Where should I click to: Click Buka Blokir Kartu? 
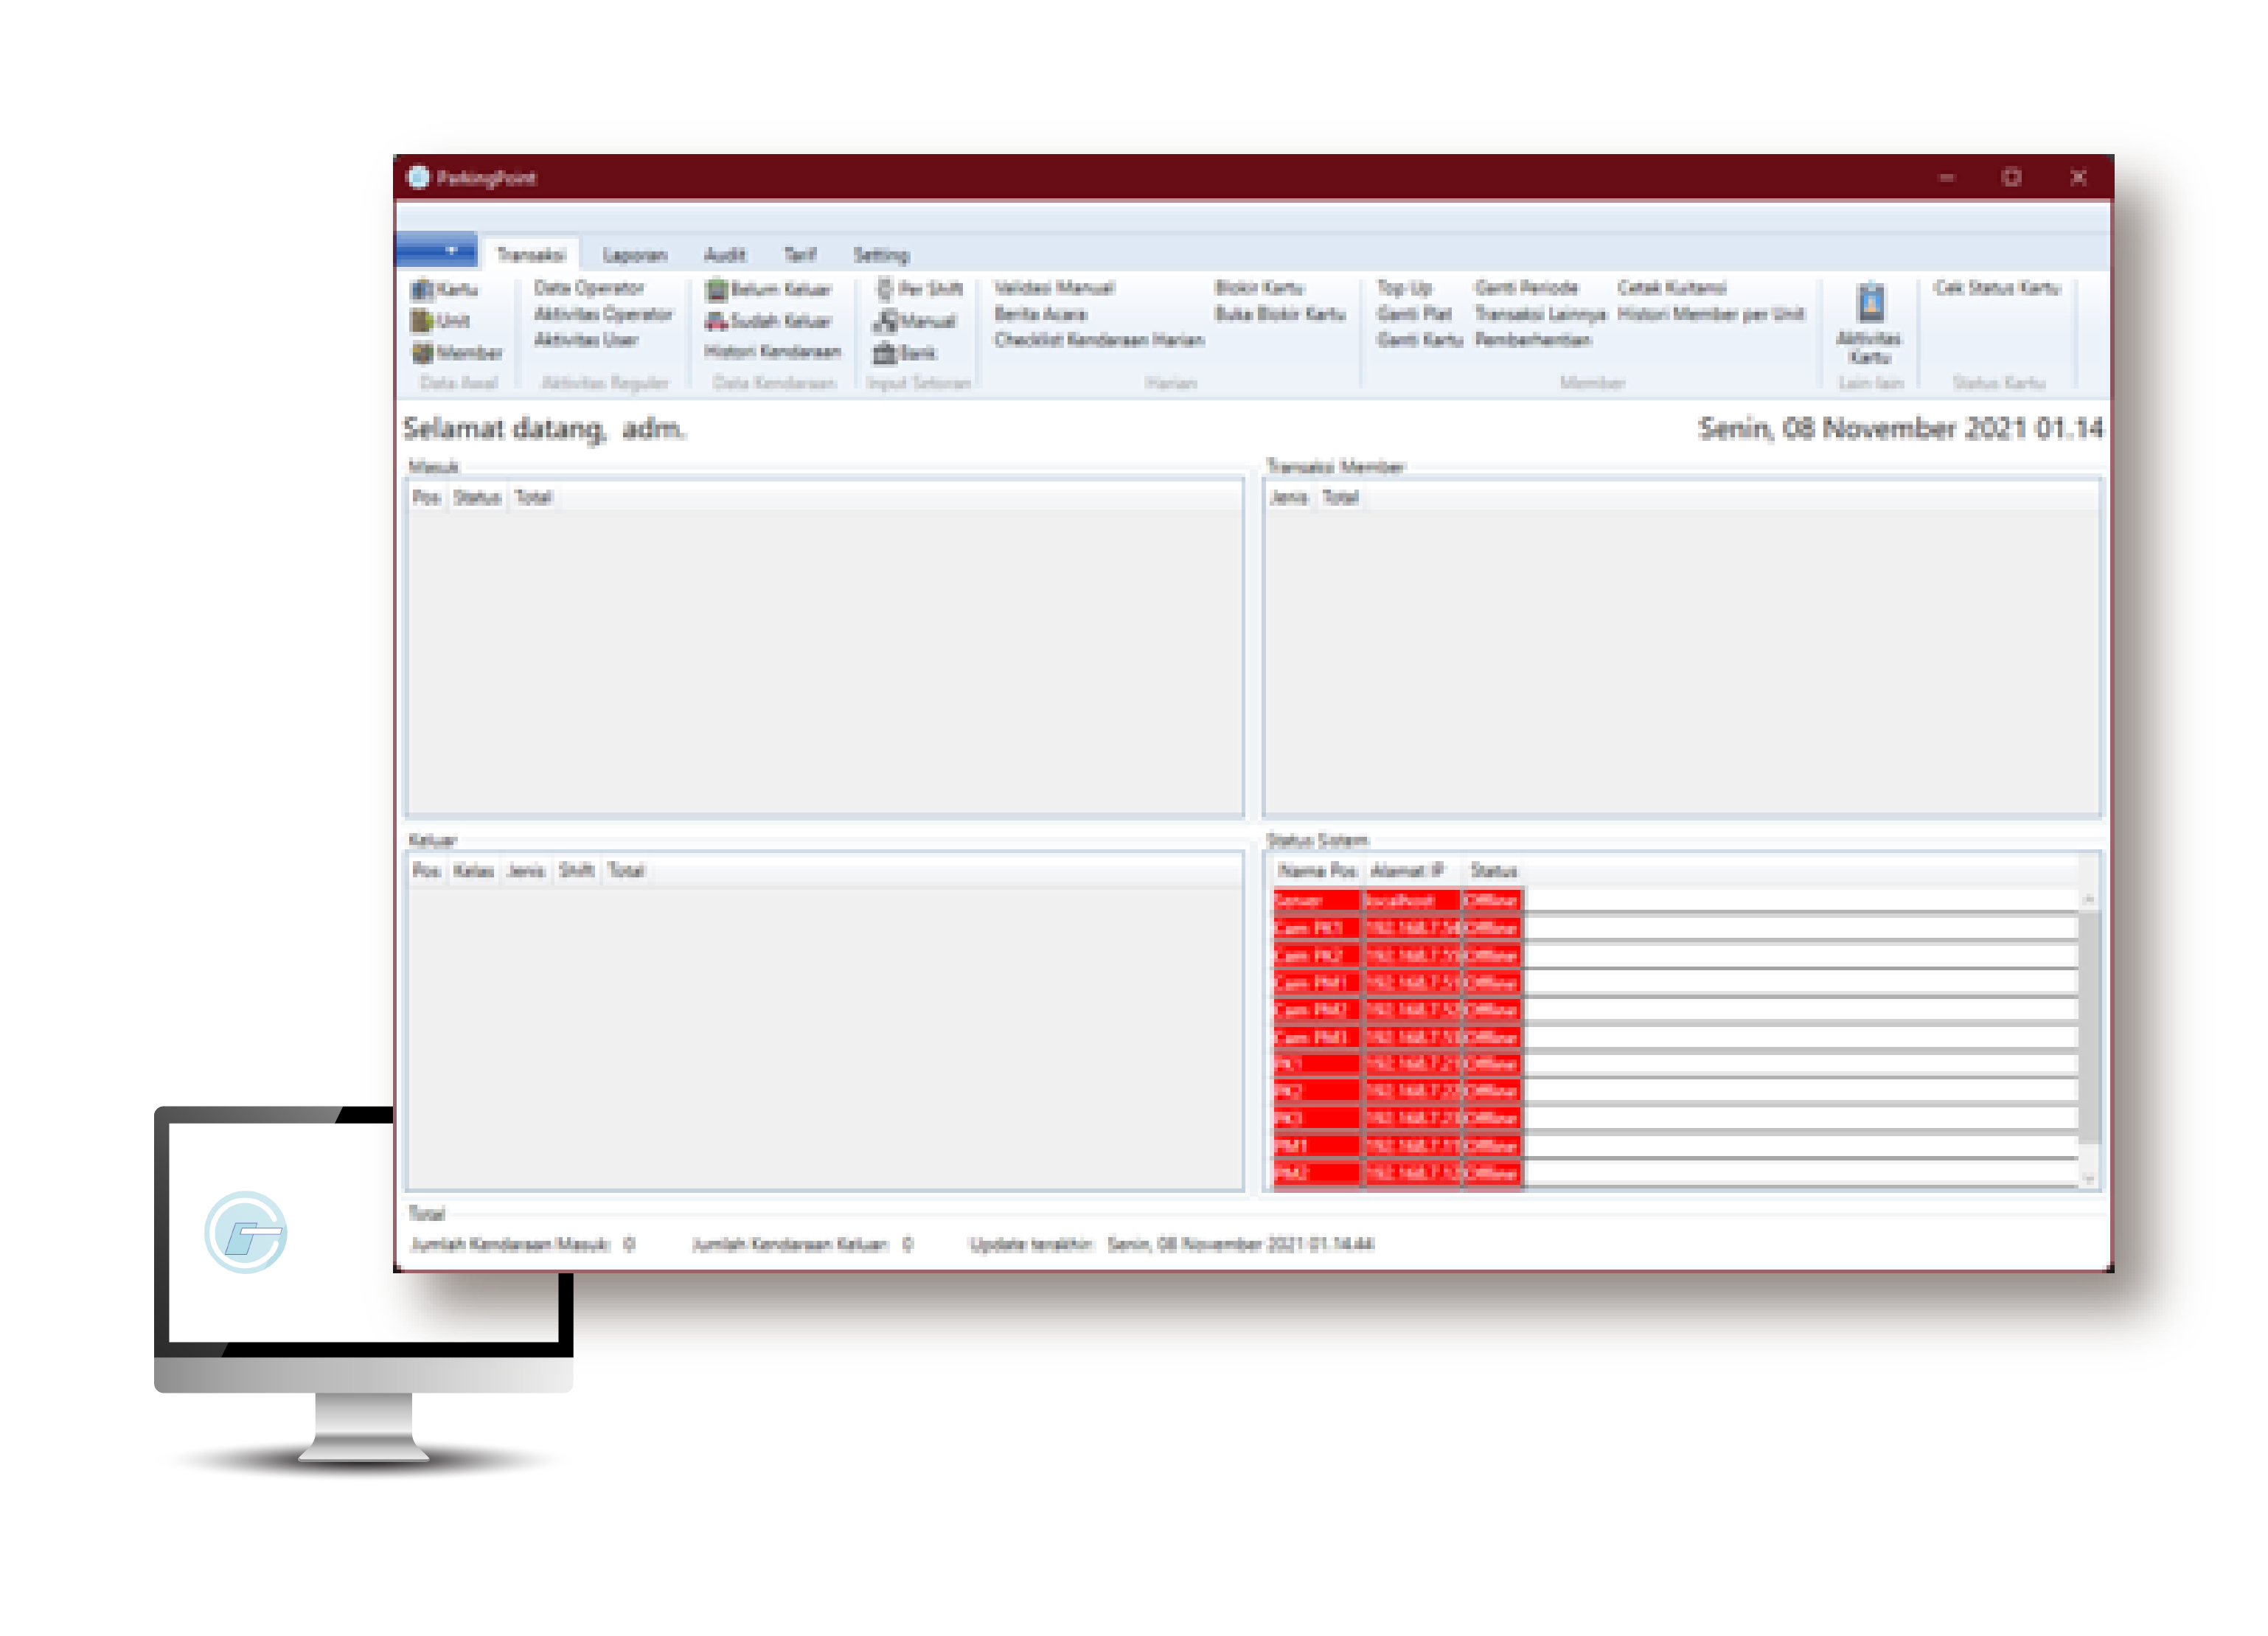tap(1281, 314)
